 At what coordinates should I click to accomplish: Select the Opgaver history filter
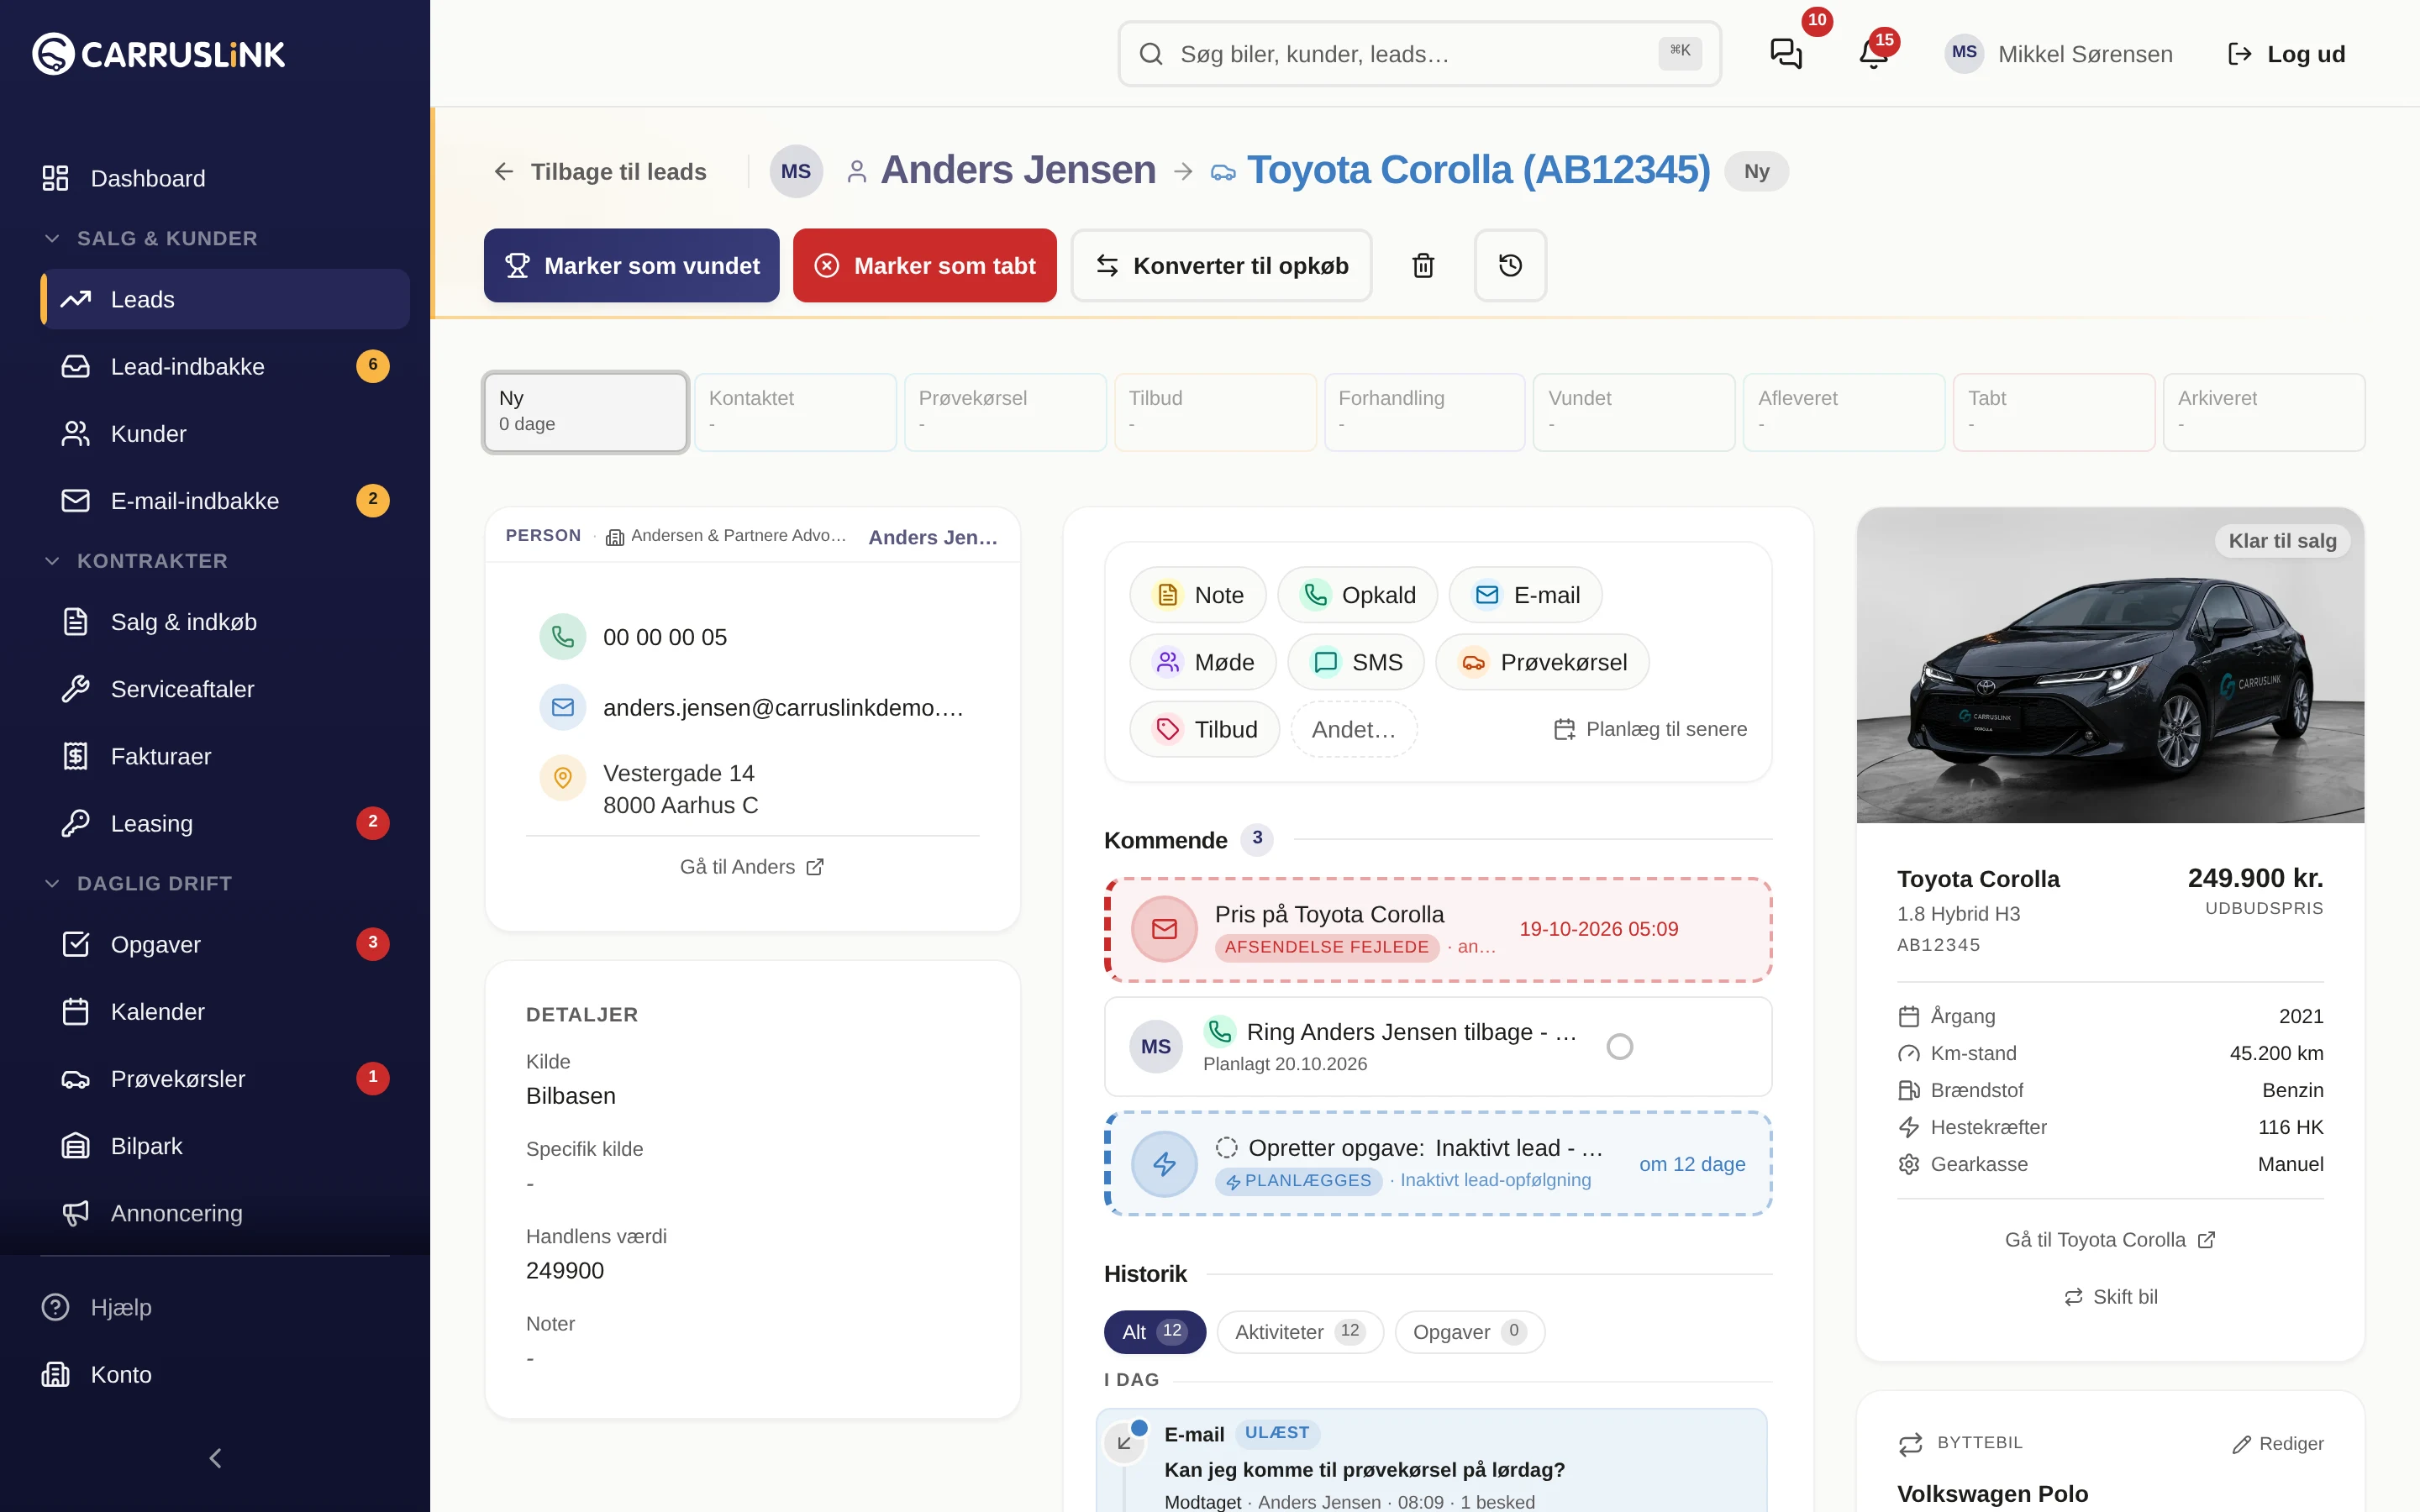[x=1469, y=1332]
